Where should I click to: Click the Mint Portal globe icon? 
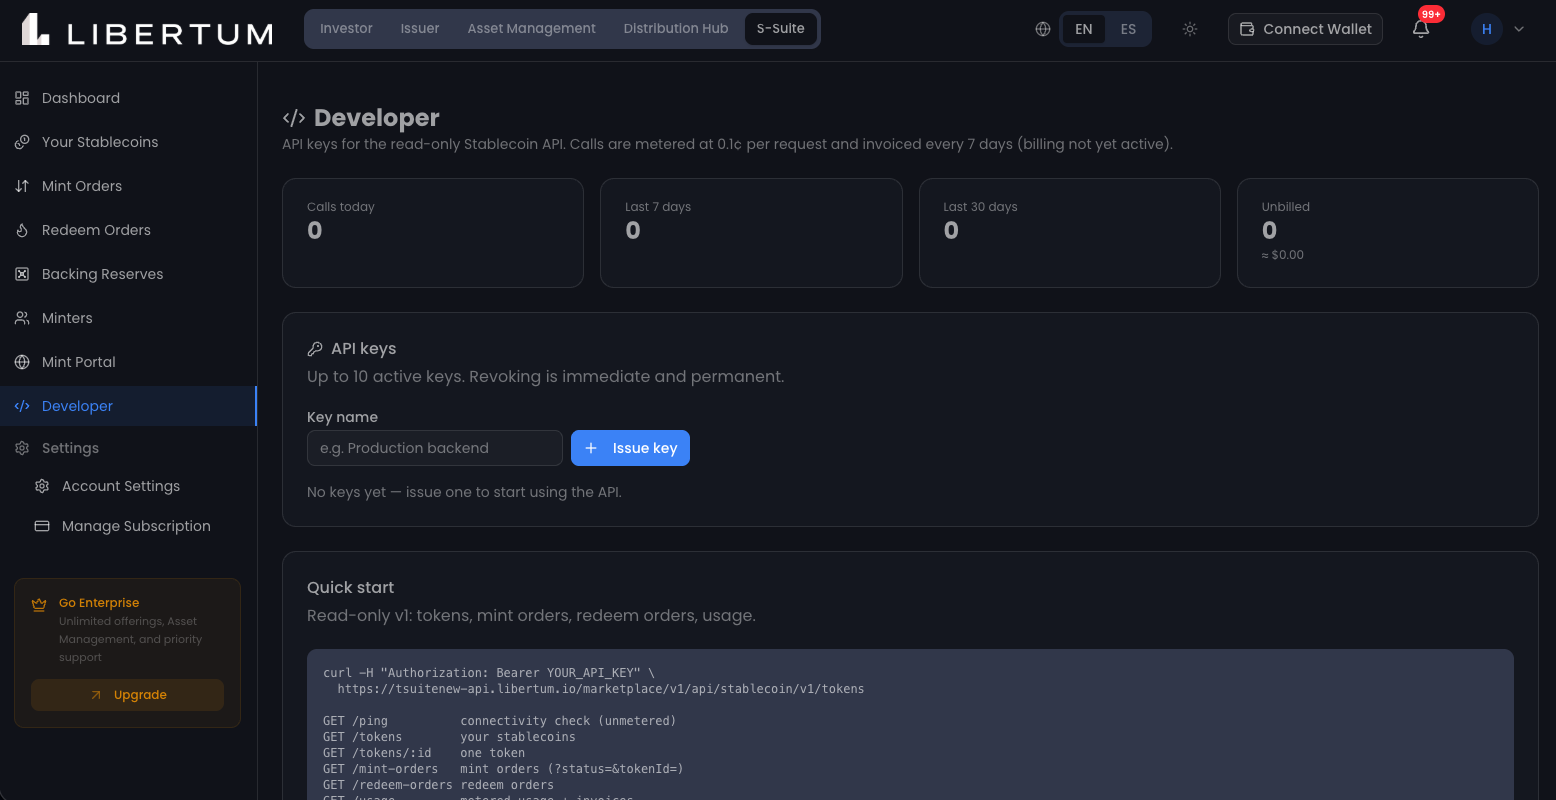point(22,362)
